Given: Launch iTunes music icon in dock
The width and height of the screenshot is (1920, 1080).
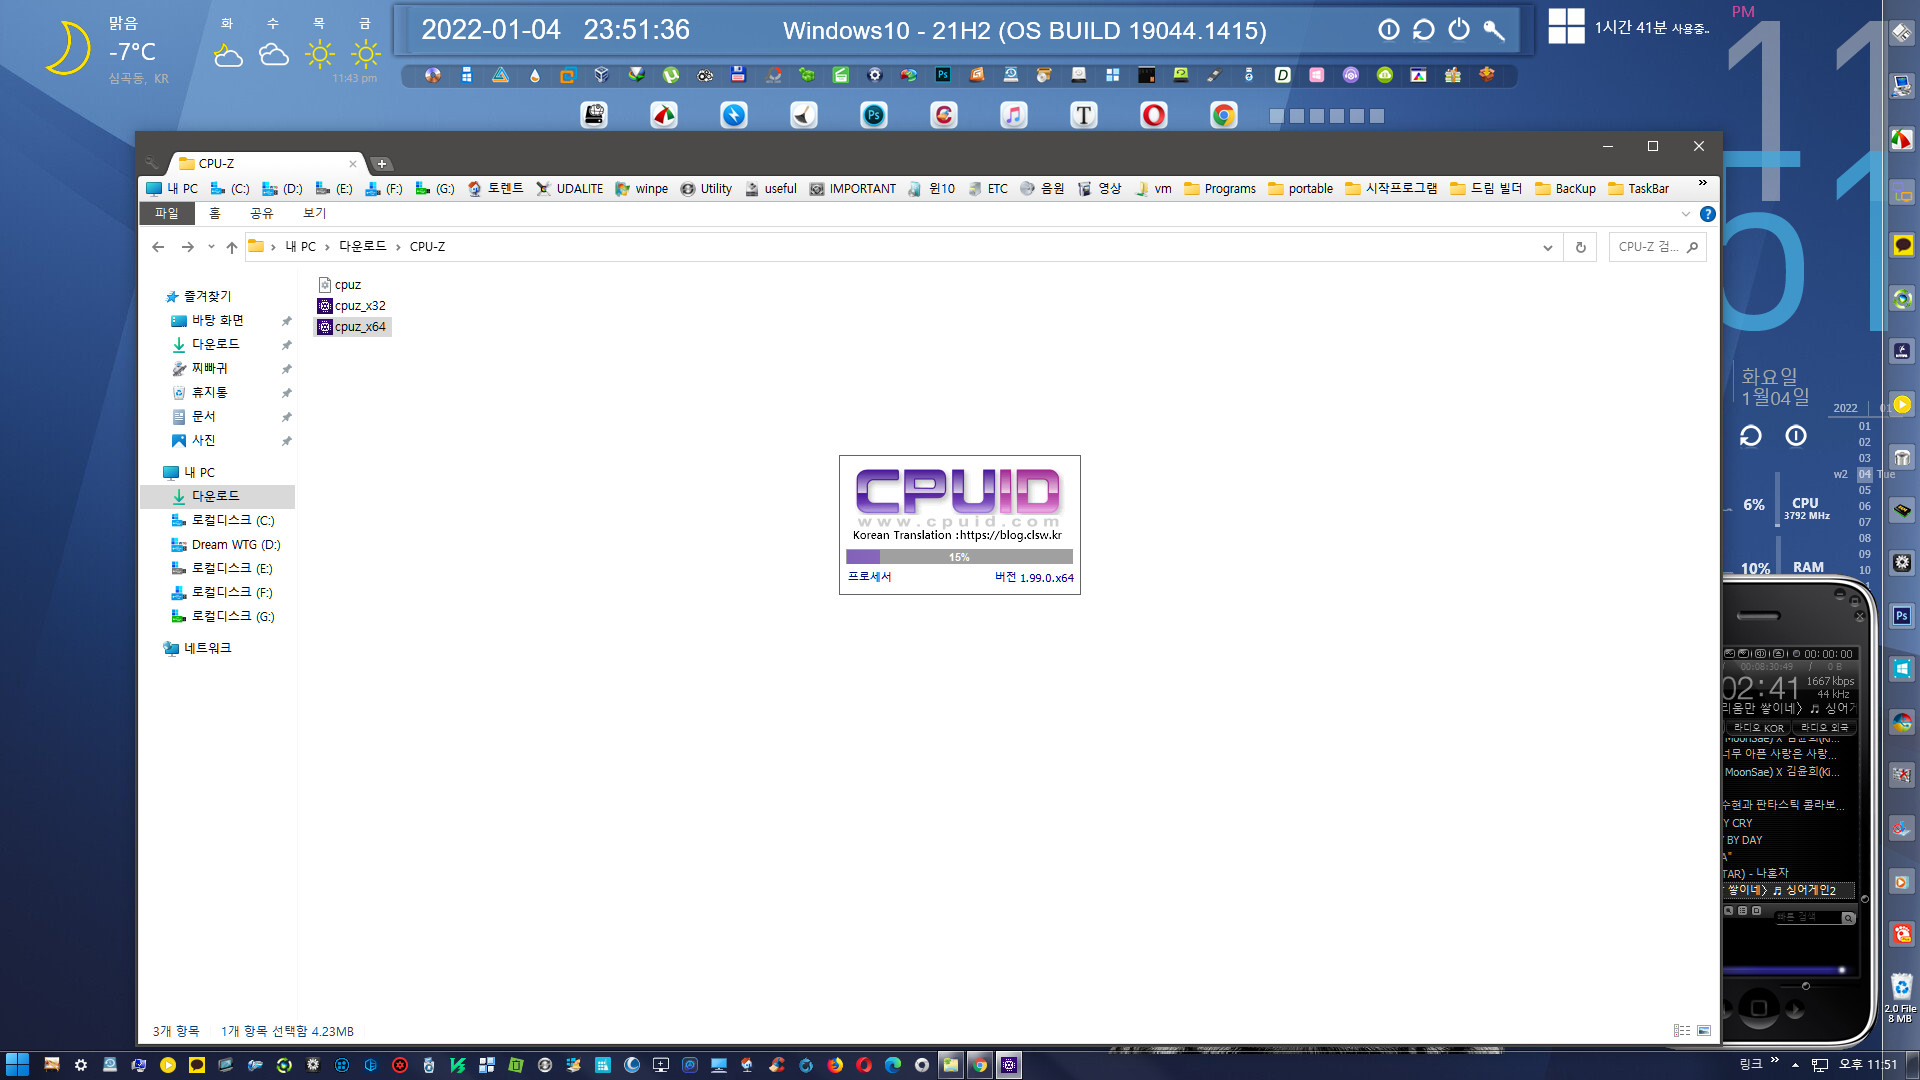Looking at the screenshot, I should (1014, 116).
